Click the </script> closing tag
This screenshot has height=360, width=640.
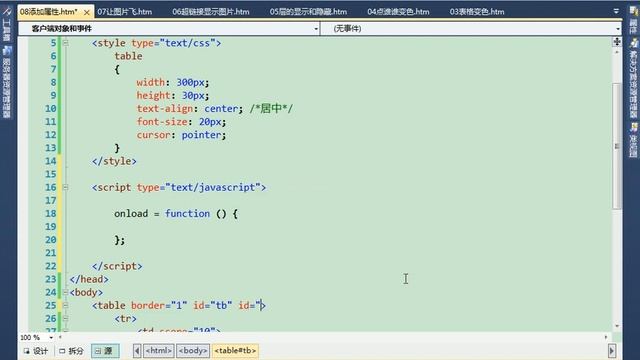tap(117, 266)
